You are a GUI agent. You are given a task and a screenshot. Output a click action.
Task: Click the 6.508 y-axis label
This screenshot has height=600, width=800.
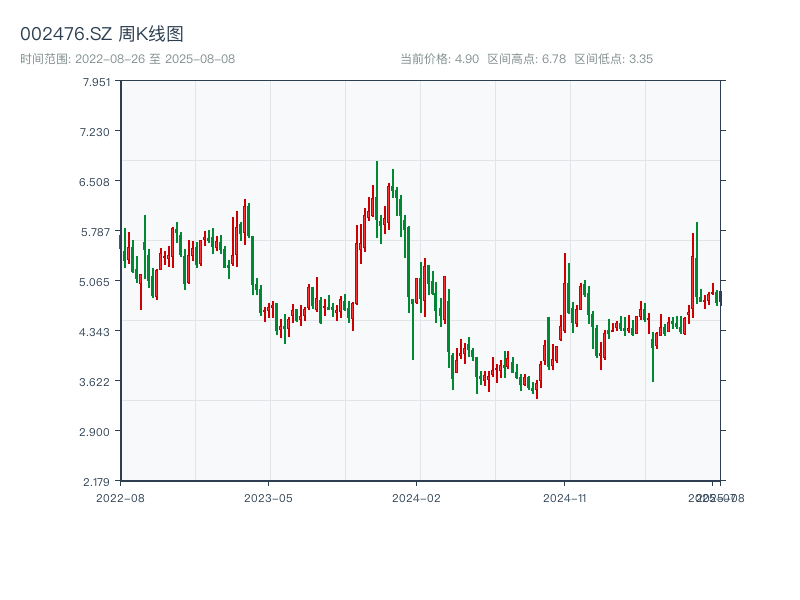[97, 181]
